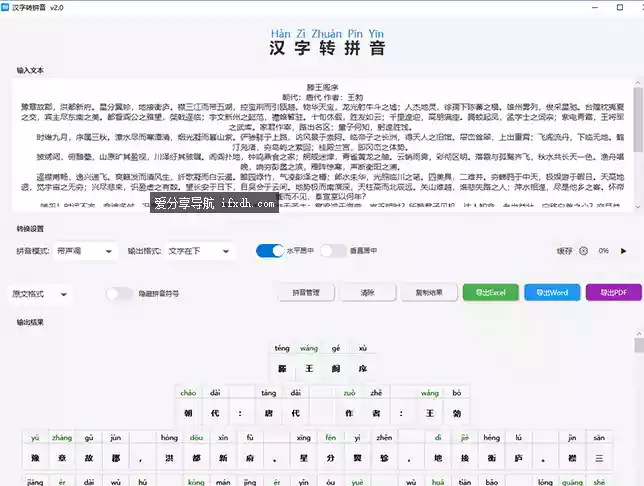Click the pinyin 'jùn' in the output
The image size is (644, 486).
(116, 438)
